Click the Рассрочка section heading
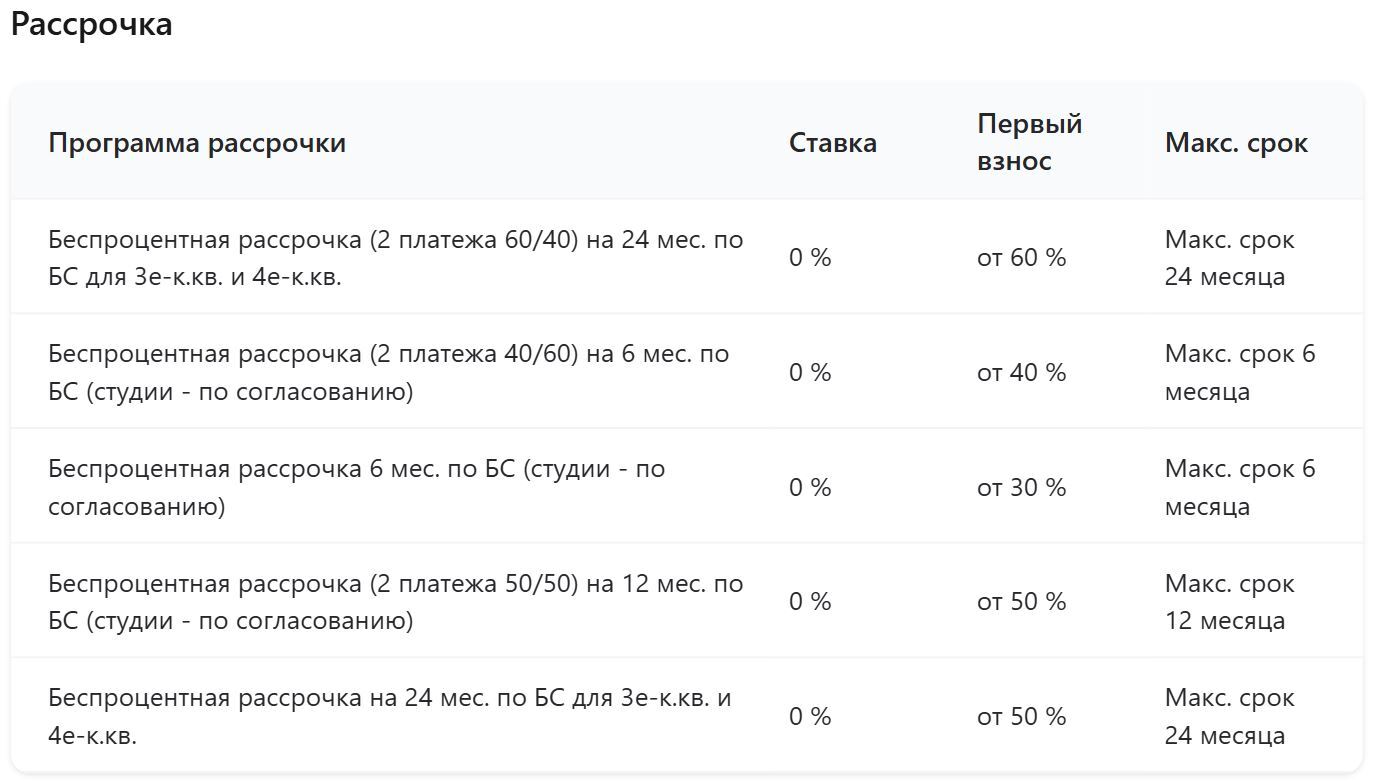This screenshot has height=783, width=1375. pyautogui.click(x=92, y=24)
